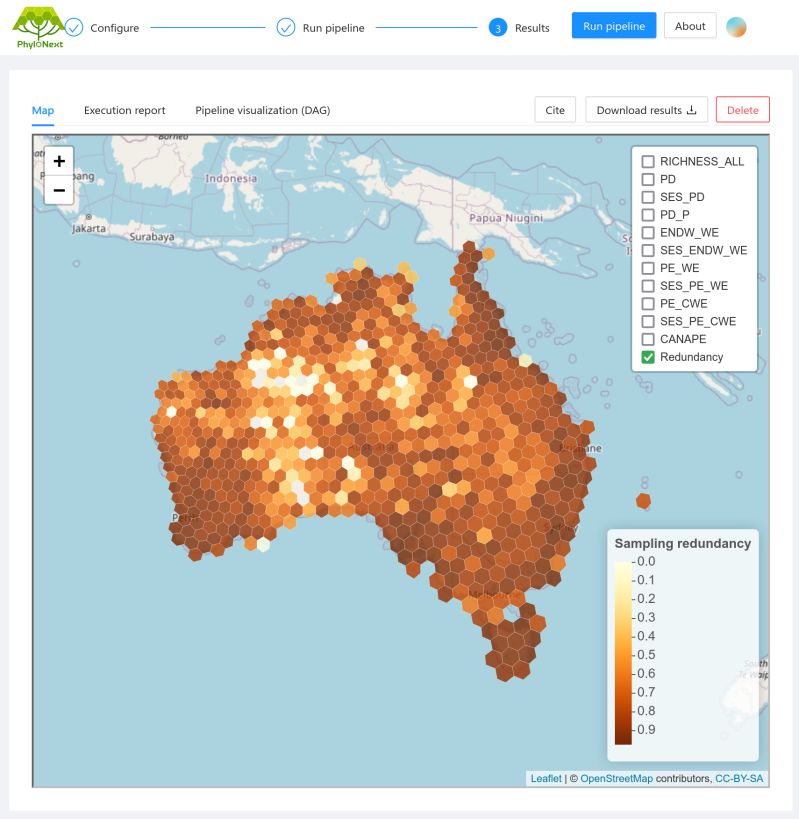Click the Sampling redundancy legend title
The image size is (799, 819).
[x=683, y=543]
